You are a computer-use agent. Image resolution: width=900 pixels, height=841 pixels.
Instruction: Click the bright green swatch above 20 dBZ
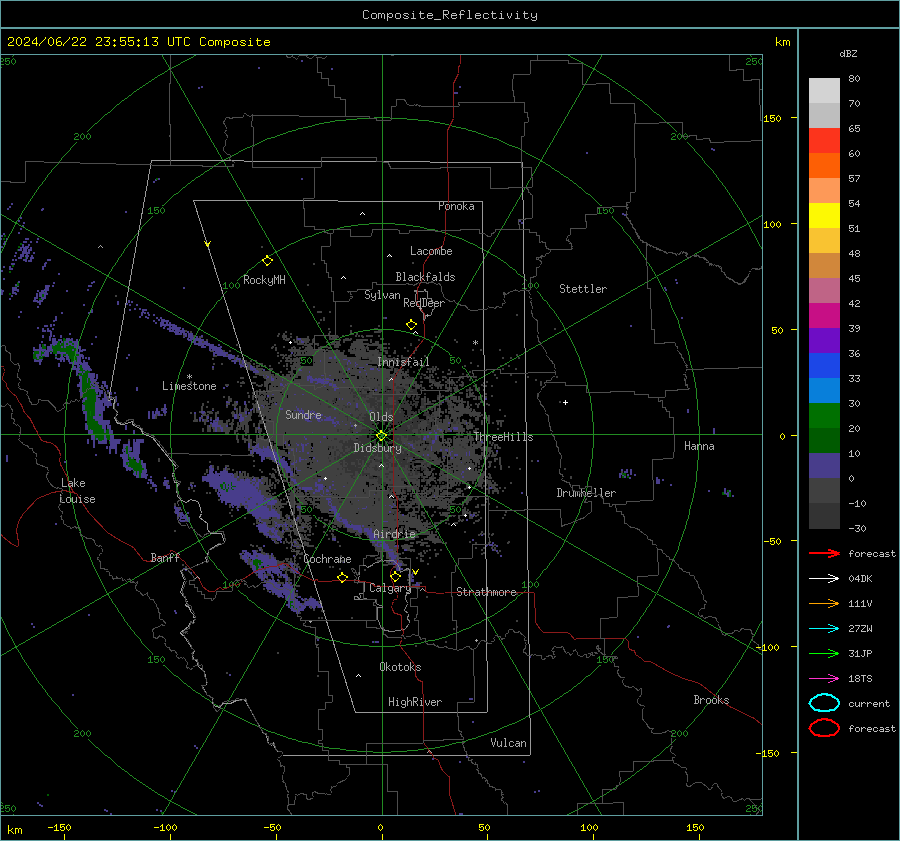(x=824, y=416)
